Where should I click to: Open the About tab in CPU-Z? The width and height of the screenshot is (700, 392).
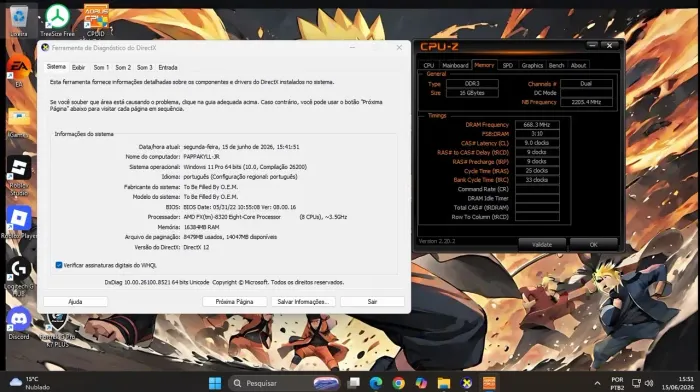(578, 65)
